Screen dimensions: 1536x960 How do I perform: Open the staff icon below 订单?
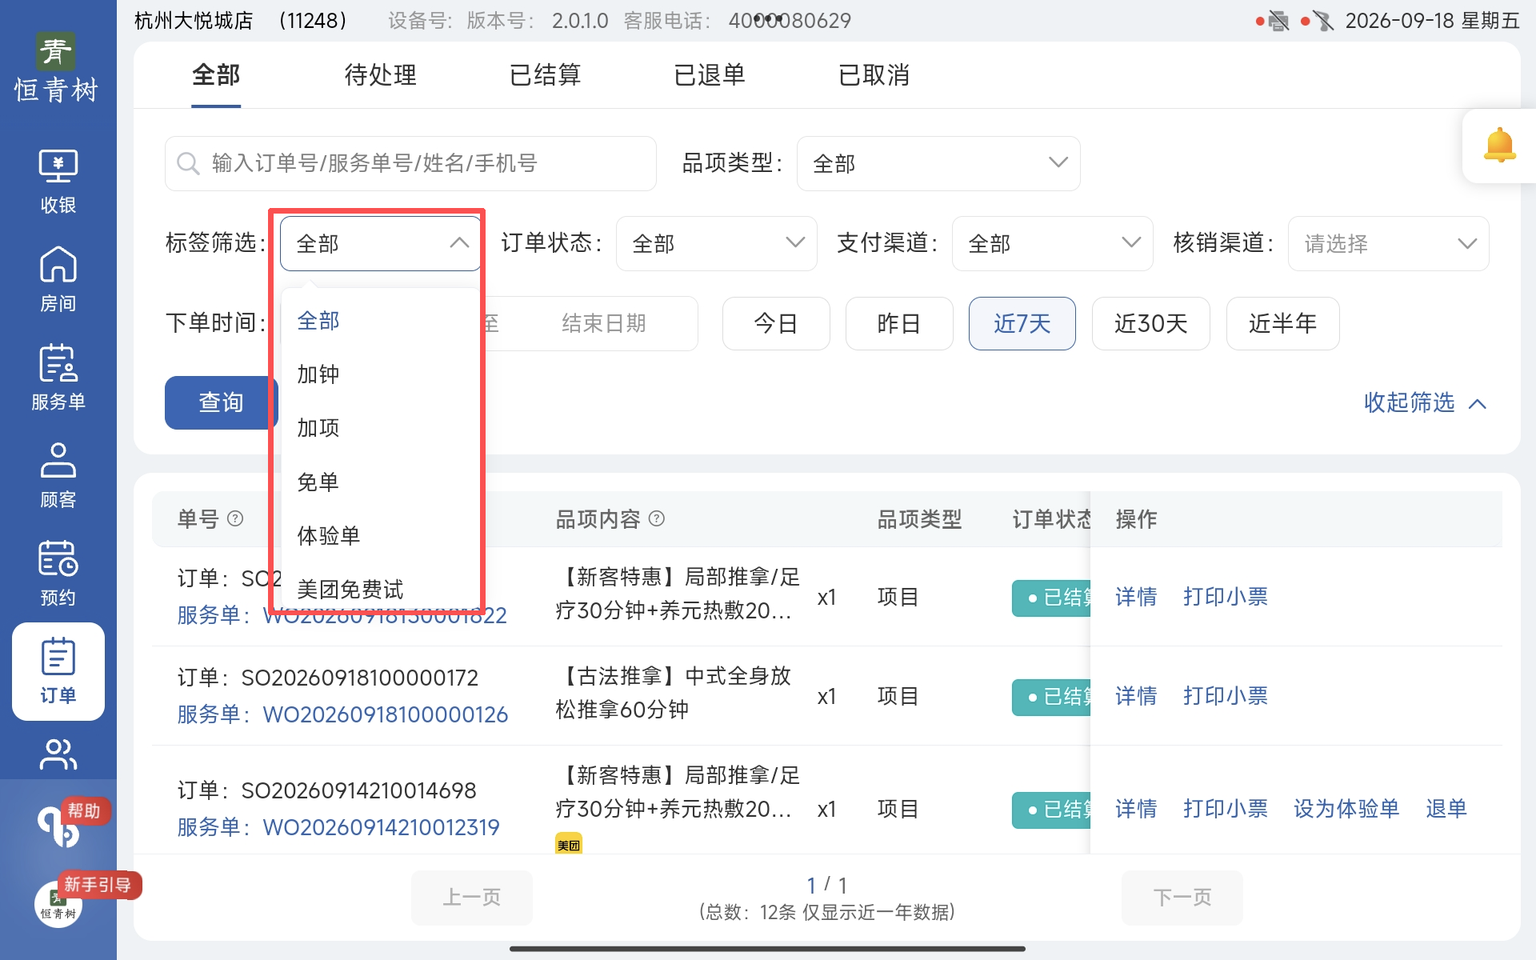pos(58,755)
